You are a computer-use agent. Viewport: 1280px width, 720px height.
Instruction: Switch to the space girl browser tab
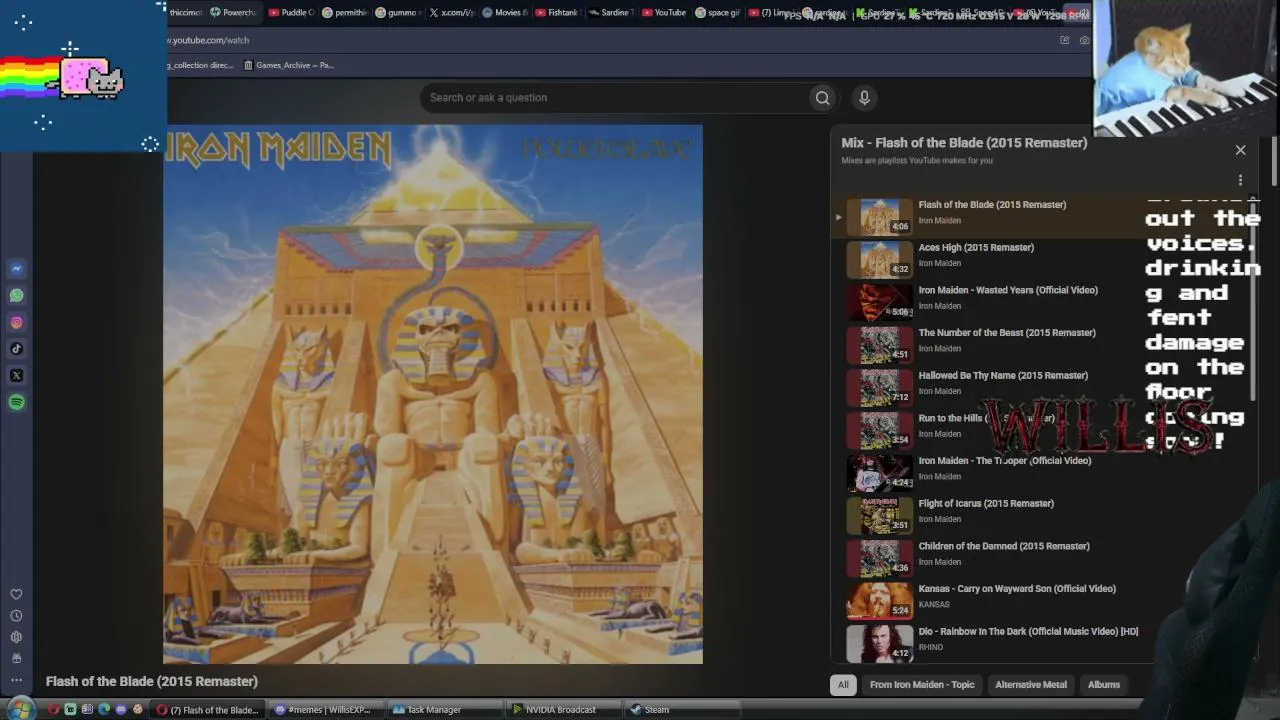tap(718, 13)
